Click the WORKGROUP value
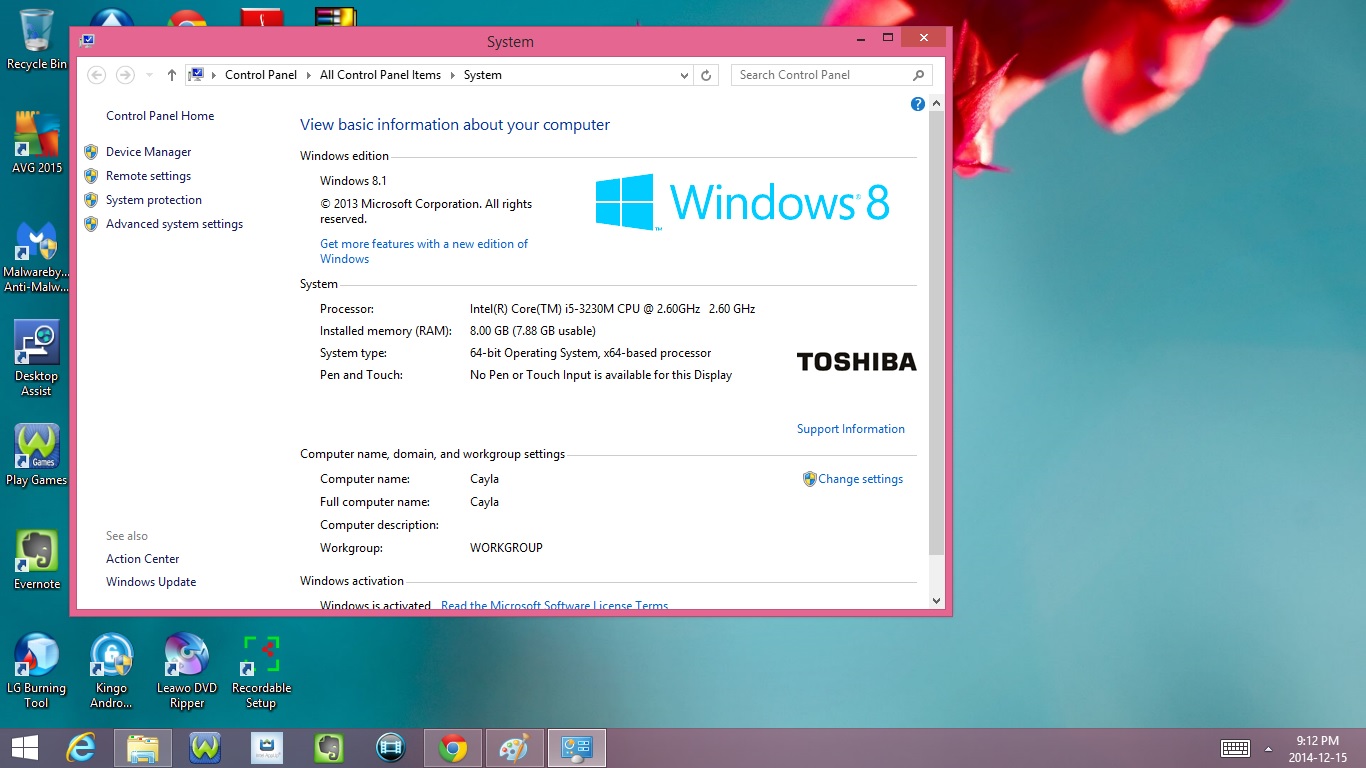 (x=506, y=548)
